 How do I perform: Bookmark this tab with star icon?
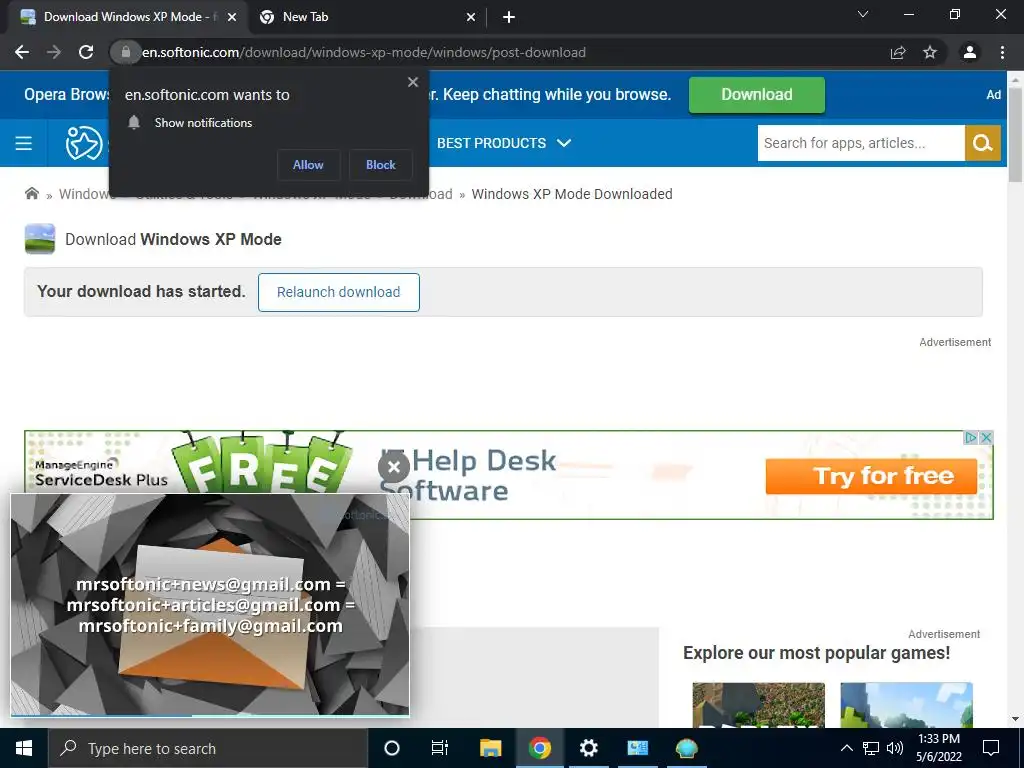click(930, 52)
